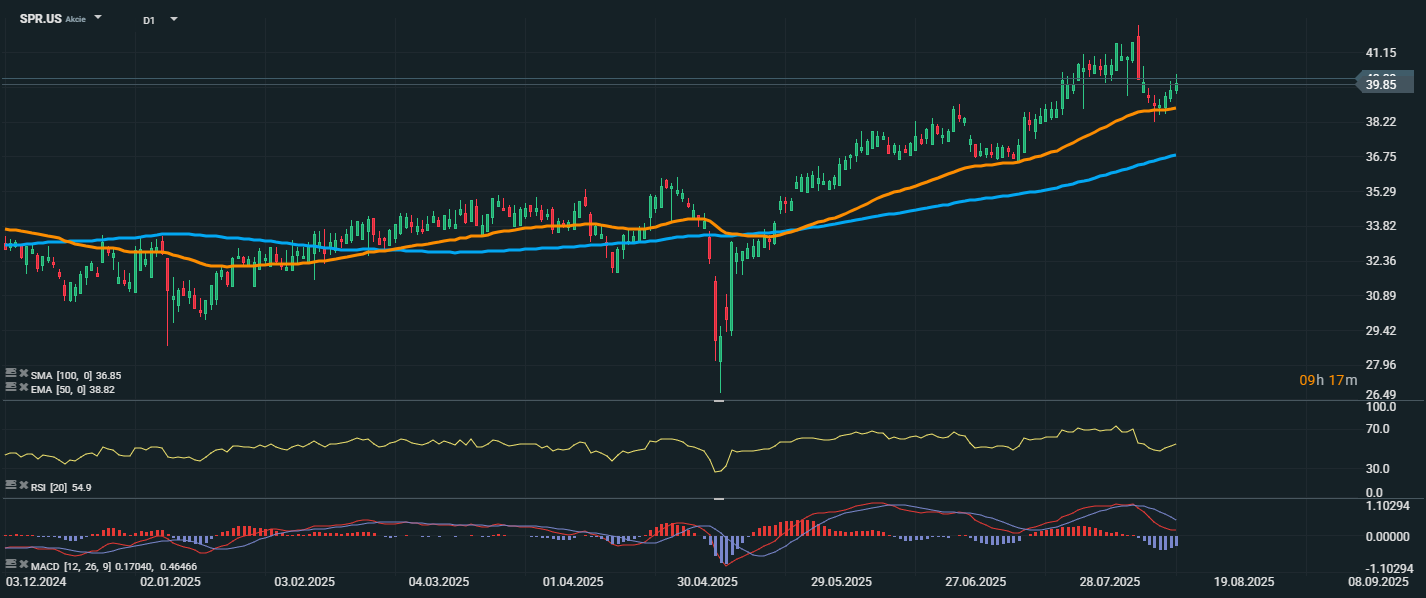The width and height of the screenshot is (1426, 598).
Task: Open MACD indicator settings icon
Action: pyautogui.click(x=11, y=565)
